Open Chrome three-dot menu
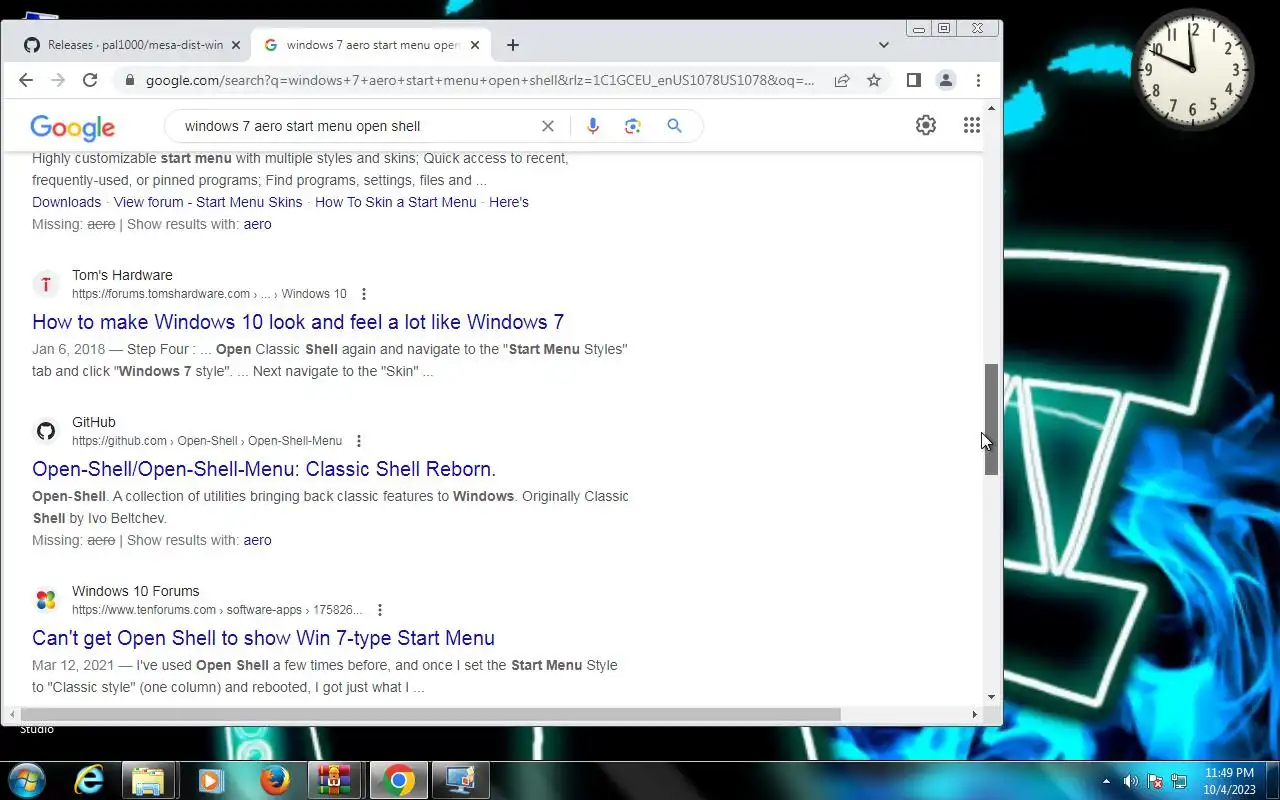The image size is (1280, 800). (978, 80)
